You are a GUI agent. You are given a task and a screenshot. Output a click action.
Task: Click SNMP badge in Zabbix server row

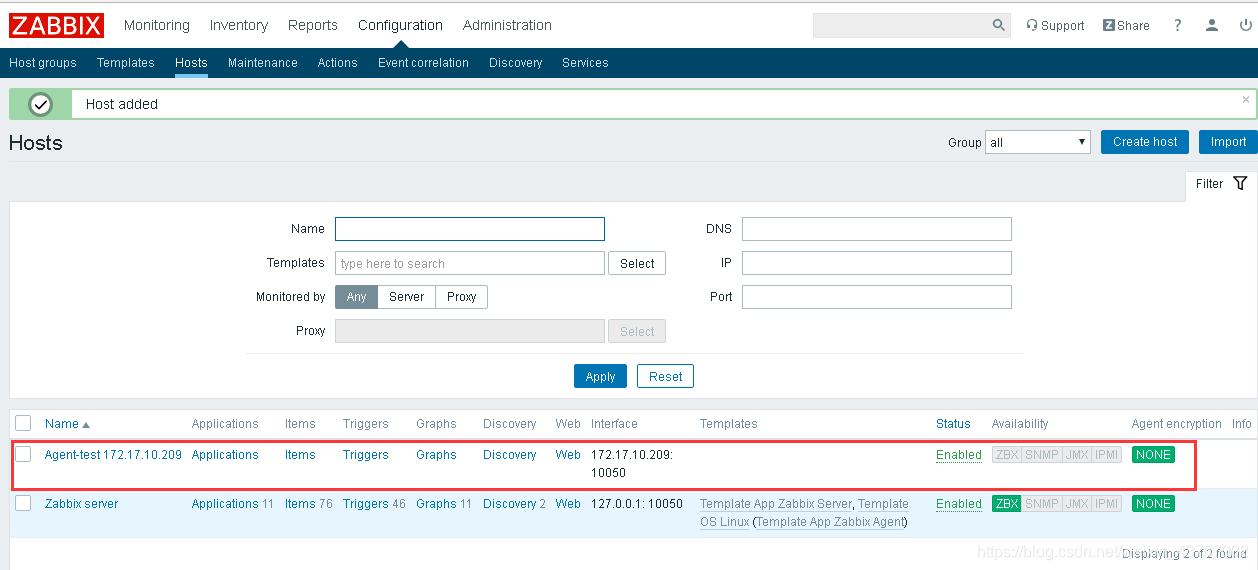(x=1041, y=504)
